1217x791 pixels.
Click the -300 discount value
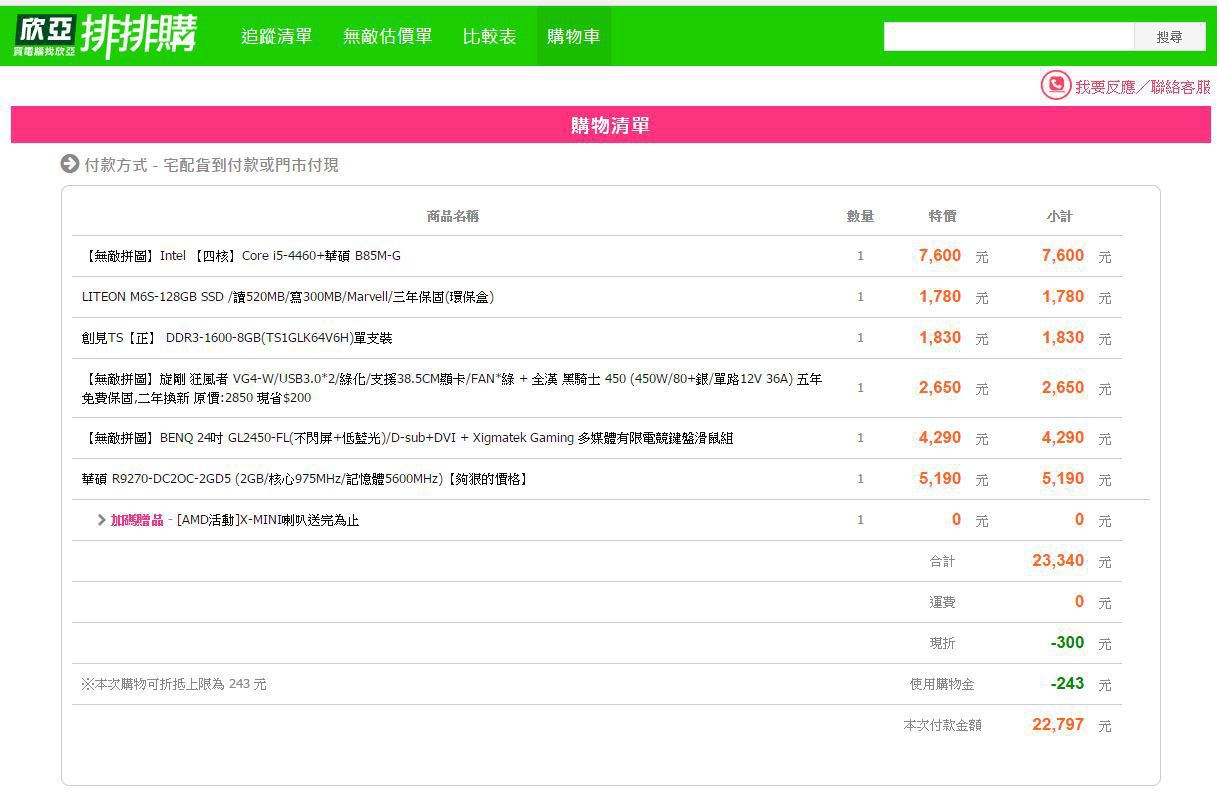pos(1067,643)
